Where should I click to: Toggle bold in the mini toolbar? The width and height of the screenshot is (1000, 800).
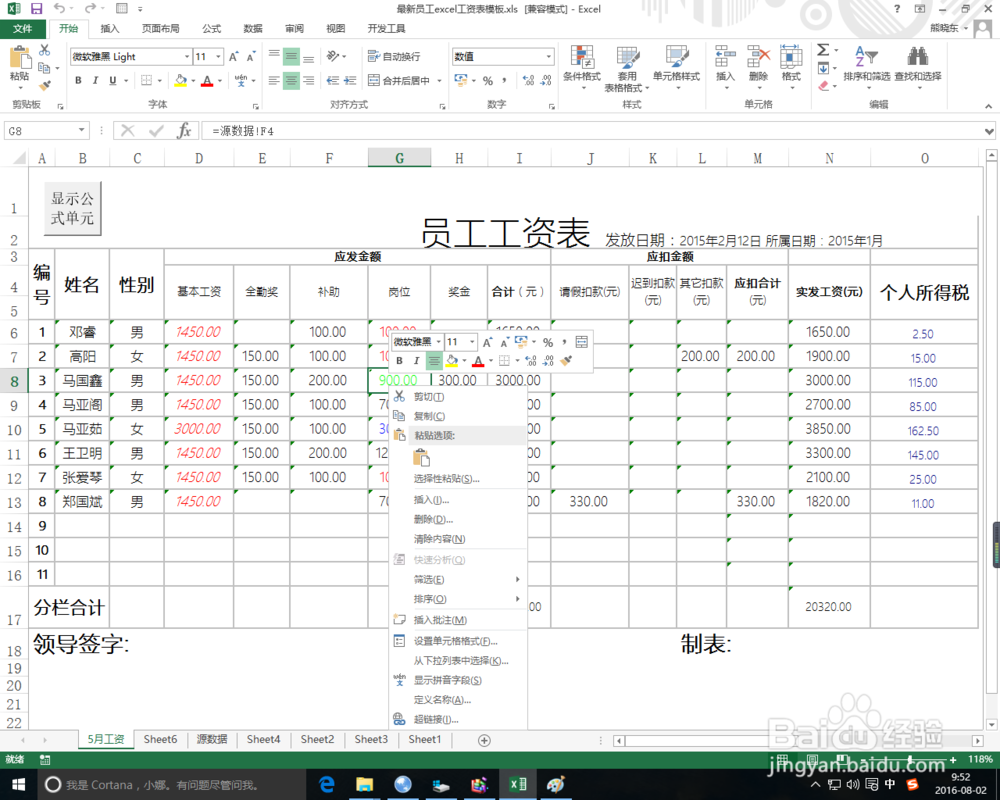click(x=399, y=359)
